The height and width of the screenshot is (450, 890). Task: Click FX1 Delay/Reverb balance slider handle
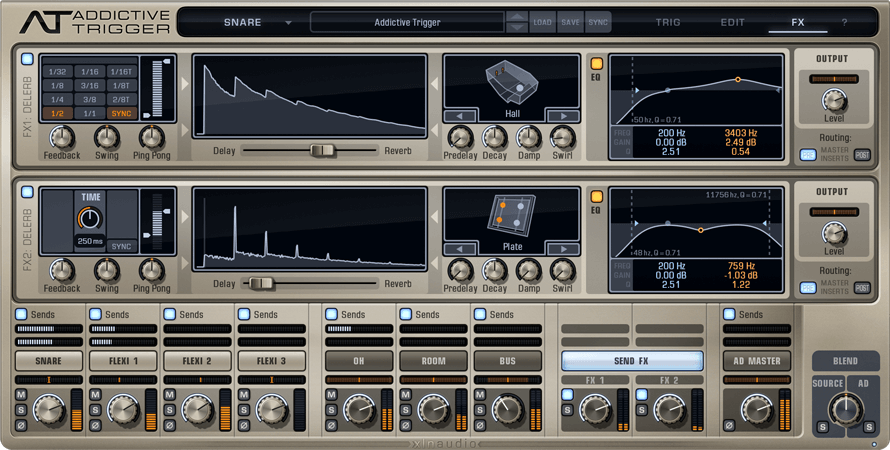click(x=322, y=150)
